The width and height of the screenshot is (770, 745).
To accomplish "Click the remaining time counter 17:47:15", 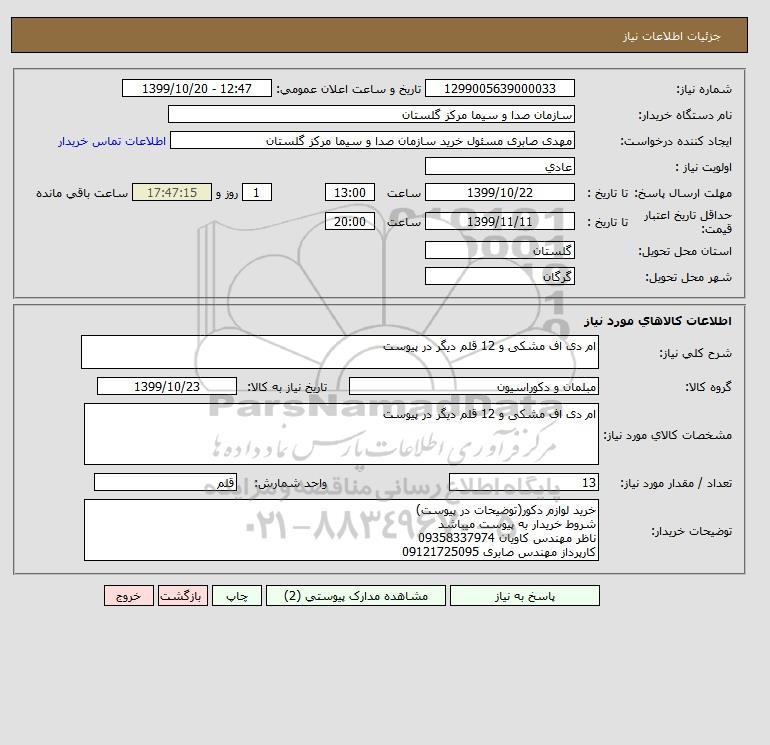I will click(172, 193).
